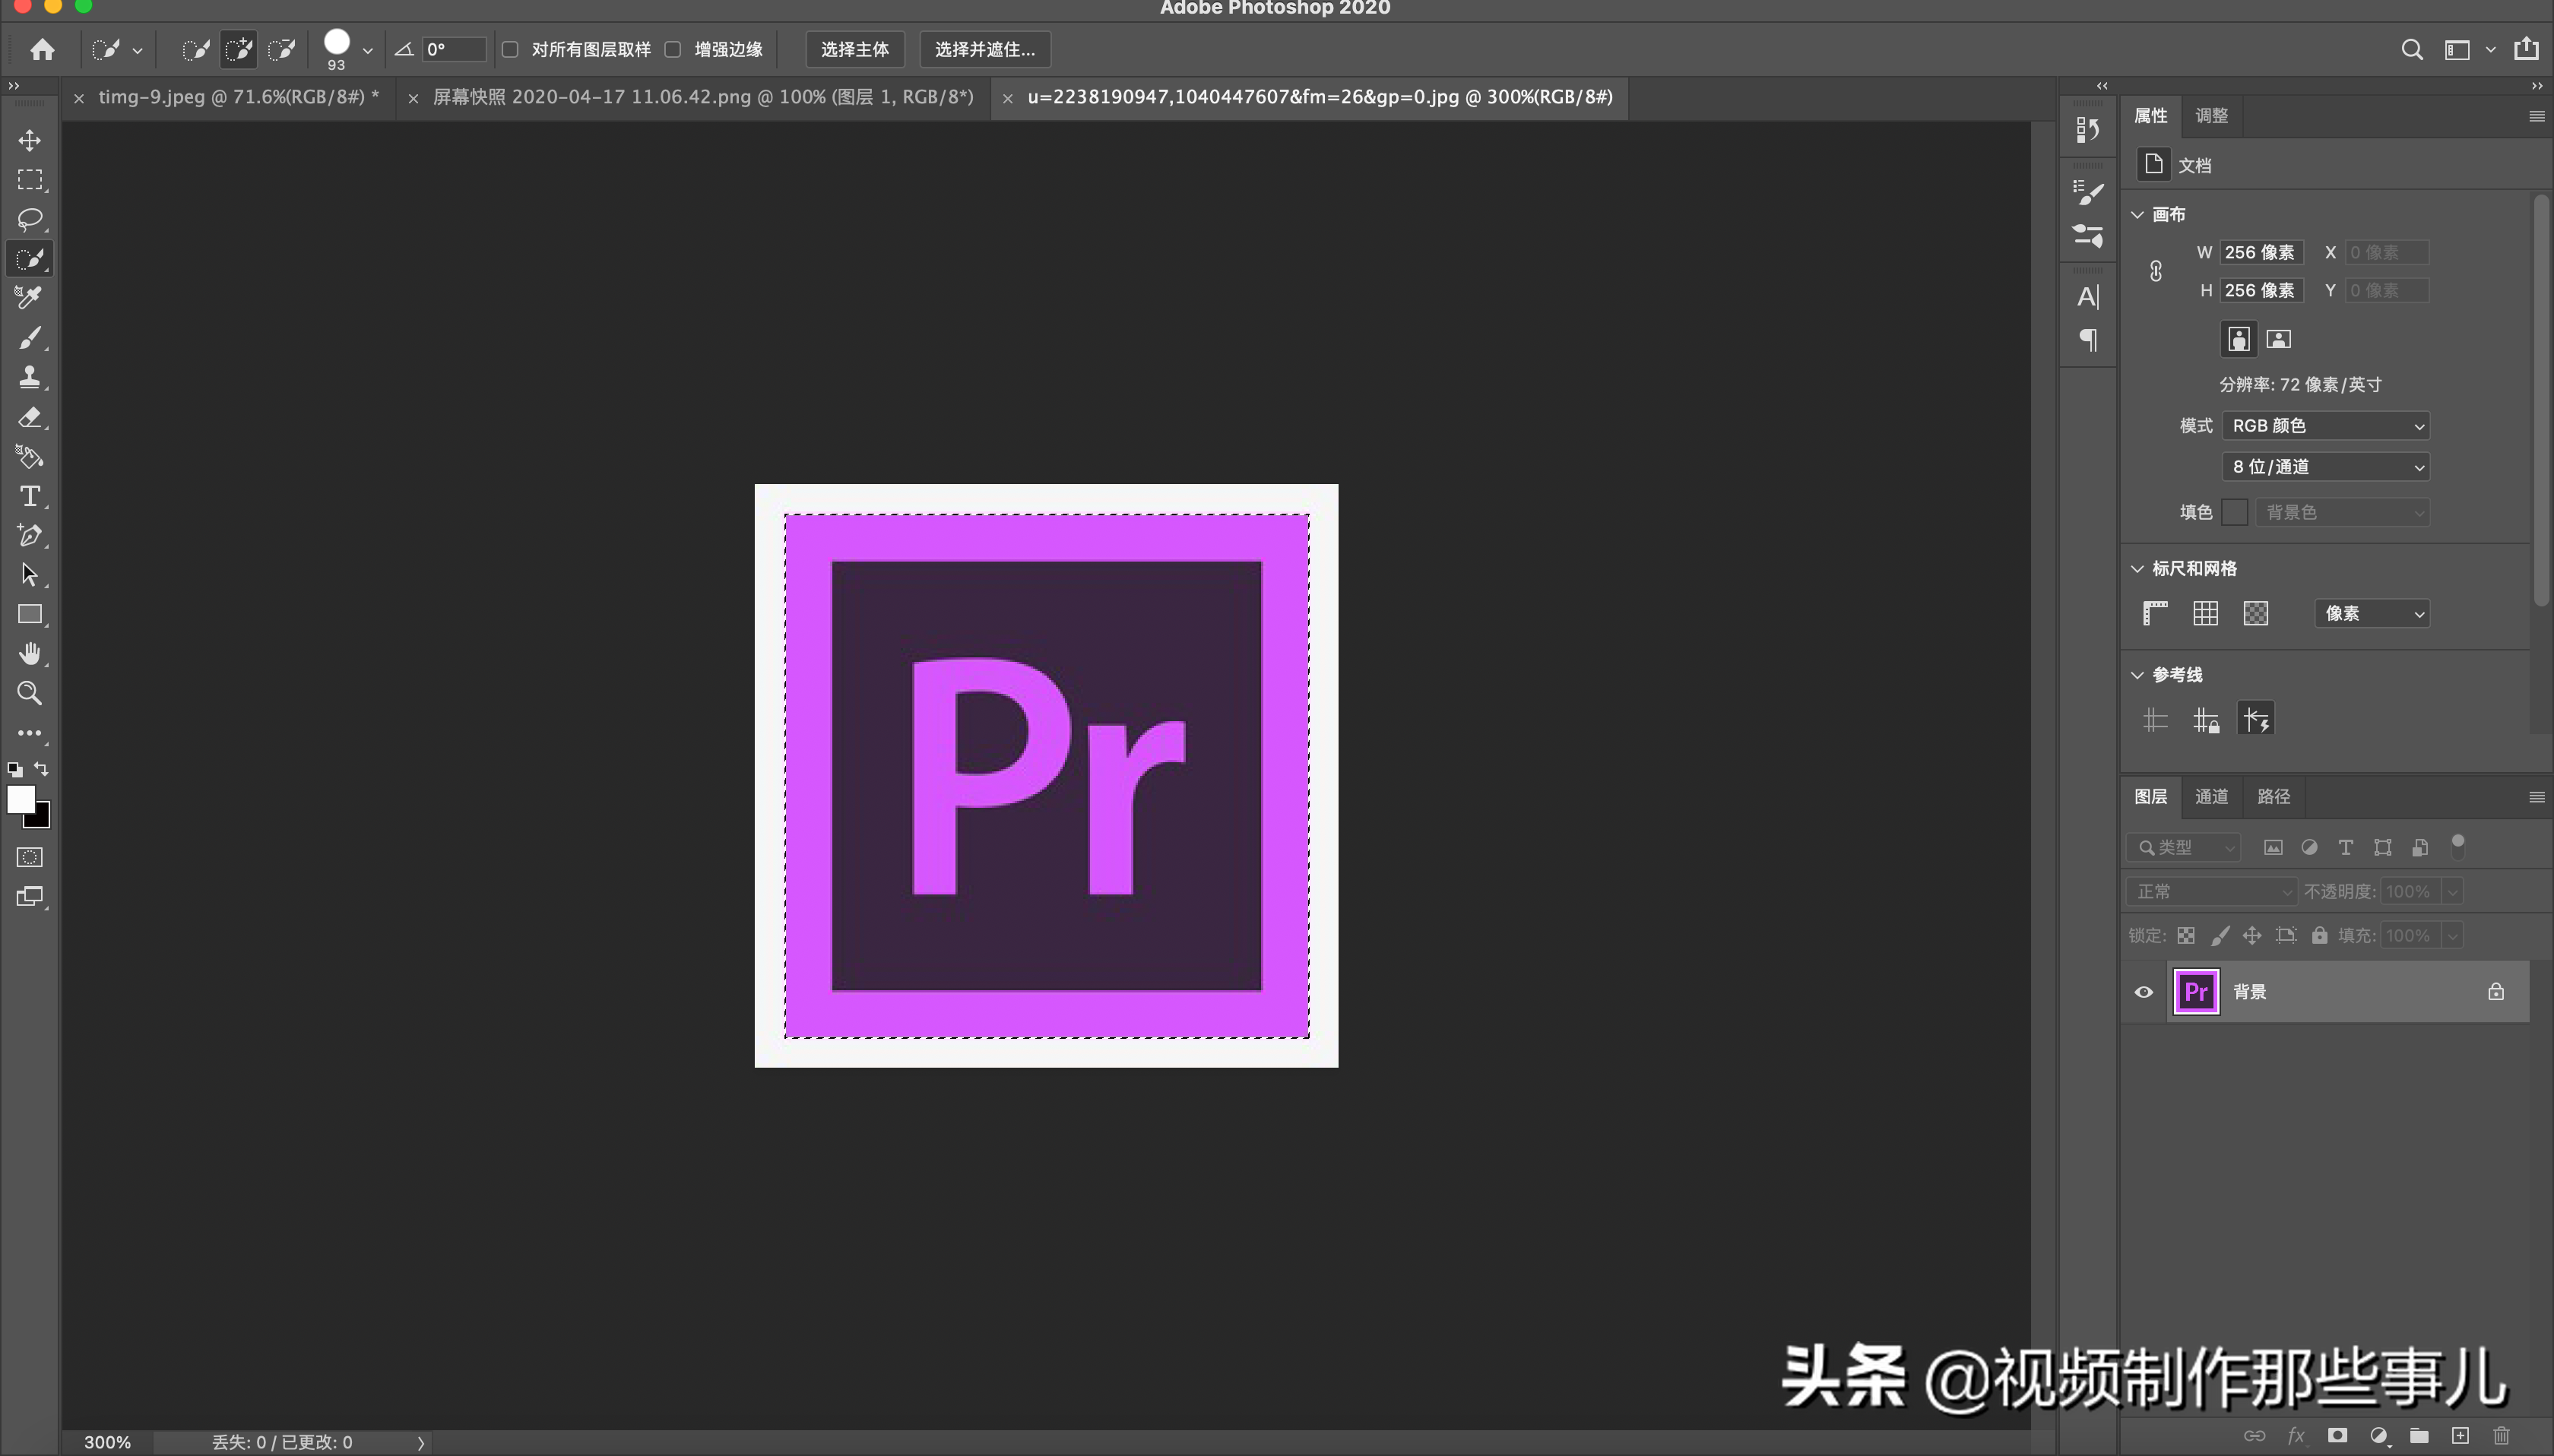2554x1456 pixels.
Task: Click the Share image icon
Action: tap(2526, 48)
